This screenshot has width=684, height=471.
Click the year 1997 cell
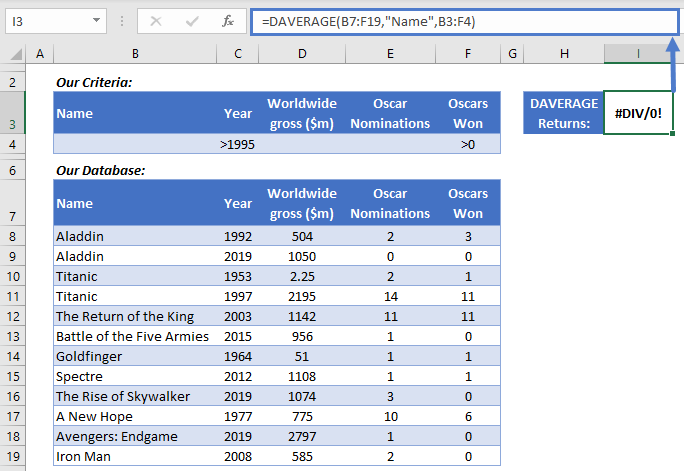pos(238,297)
